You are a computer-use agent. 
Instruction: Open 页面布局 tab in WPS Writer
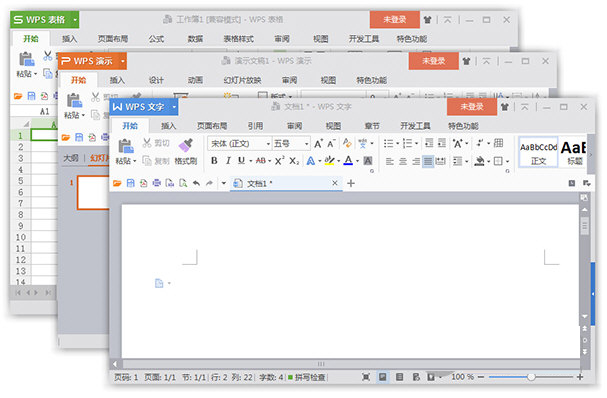tap(212, 126)
